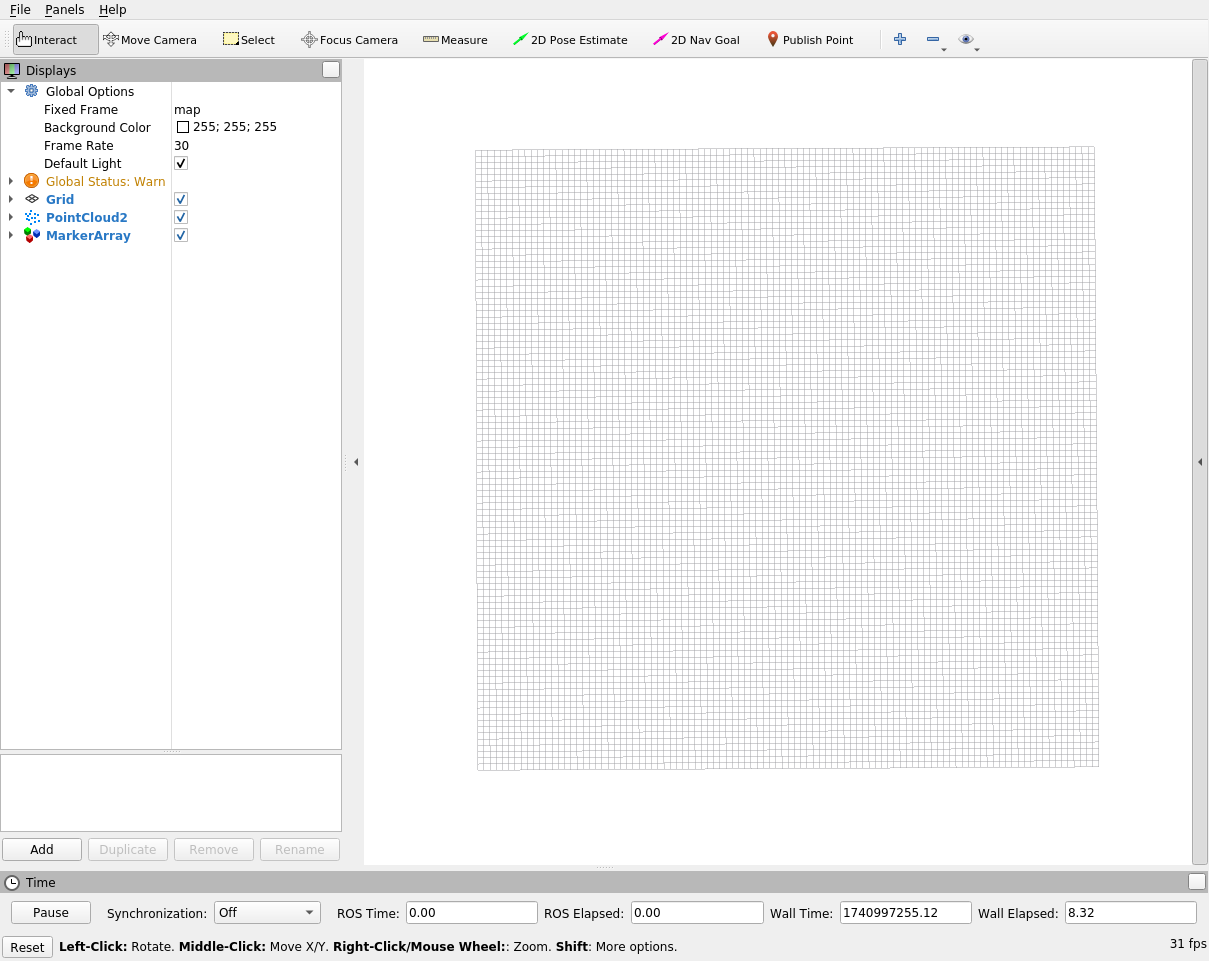Expand the Global Status: Warn node
Image resolution: width=1209 pixels, height=961 pixels.
11,181
